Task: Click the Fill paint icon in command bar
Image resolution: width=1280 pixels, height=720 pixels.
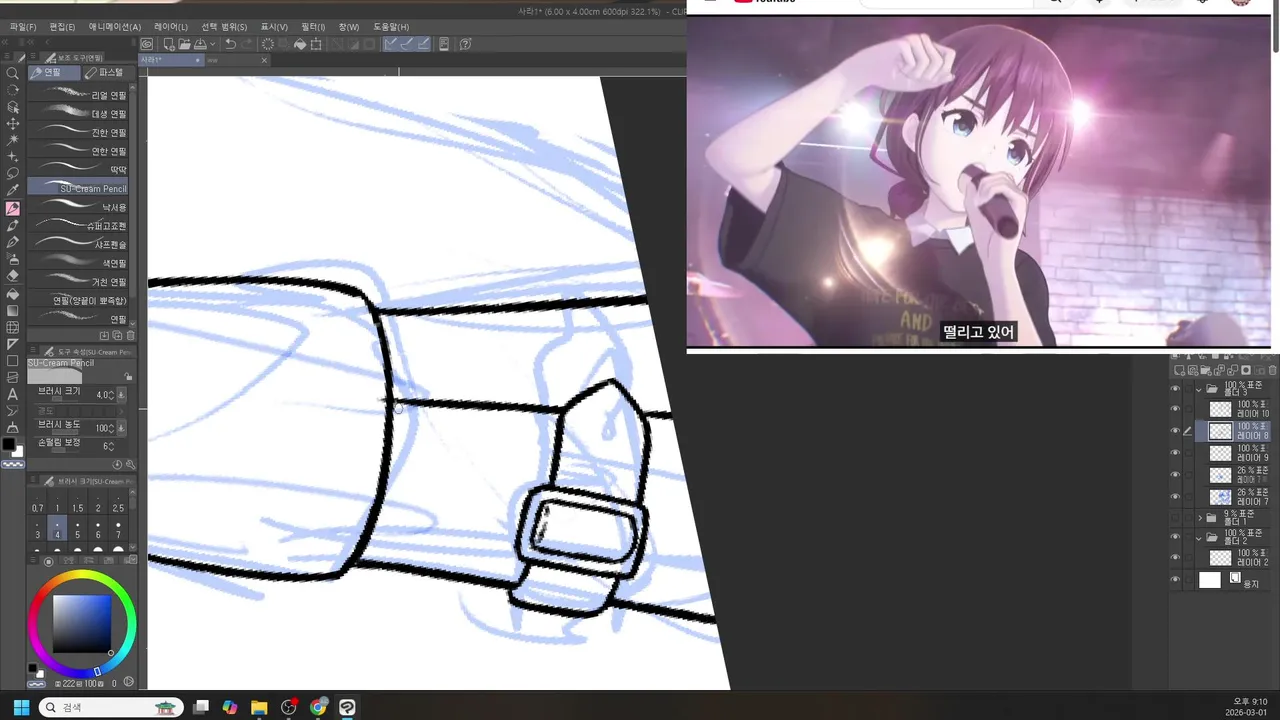Action: click(301, 44)
